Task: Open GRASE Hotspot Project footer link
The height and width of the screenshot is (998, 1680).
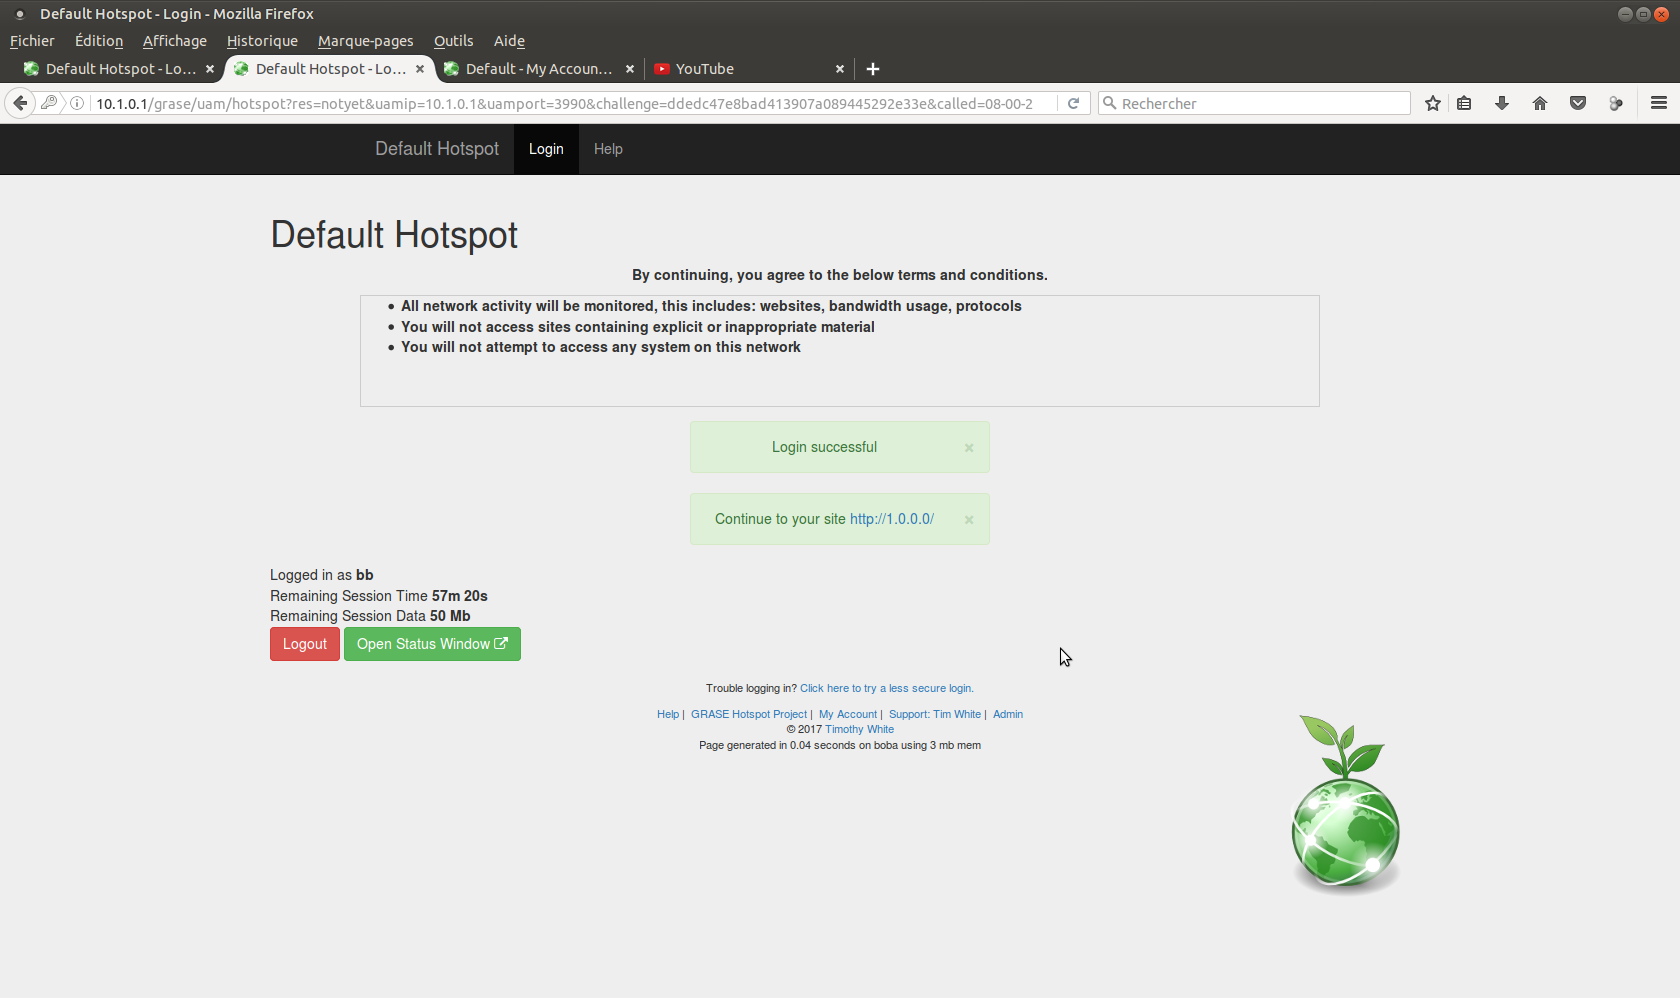Action: 749,714
